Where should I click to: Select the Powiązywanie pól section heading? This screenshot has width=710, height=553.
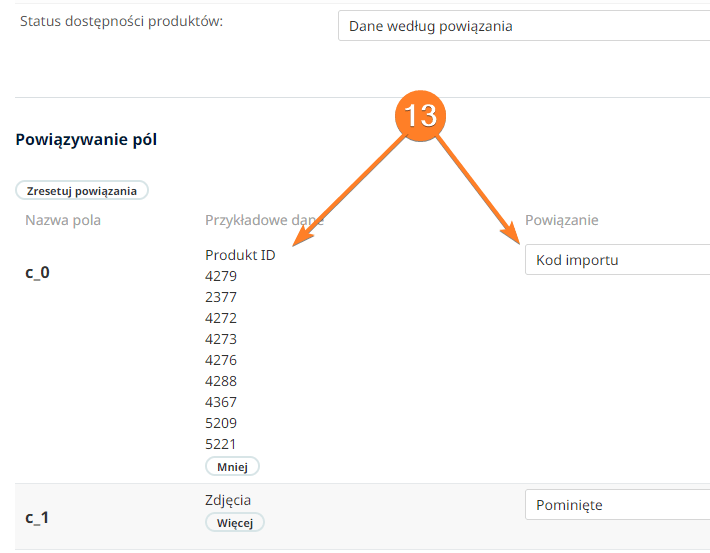pos(86,139)
